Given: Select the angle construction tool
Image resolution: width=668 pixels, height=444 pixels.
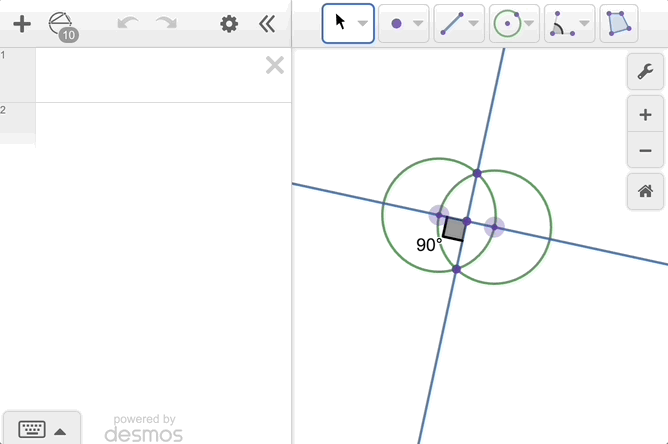Looking at the screenshot, I should point(562,23).
